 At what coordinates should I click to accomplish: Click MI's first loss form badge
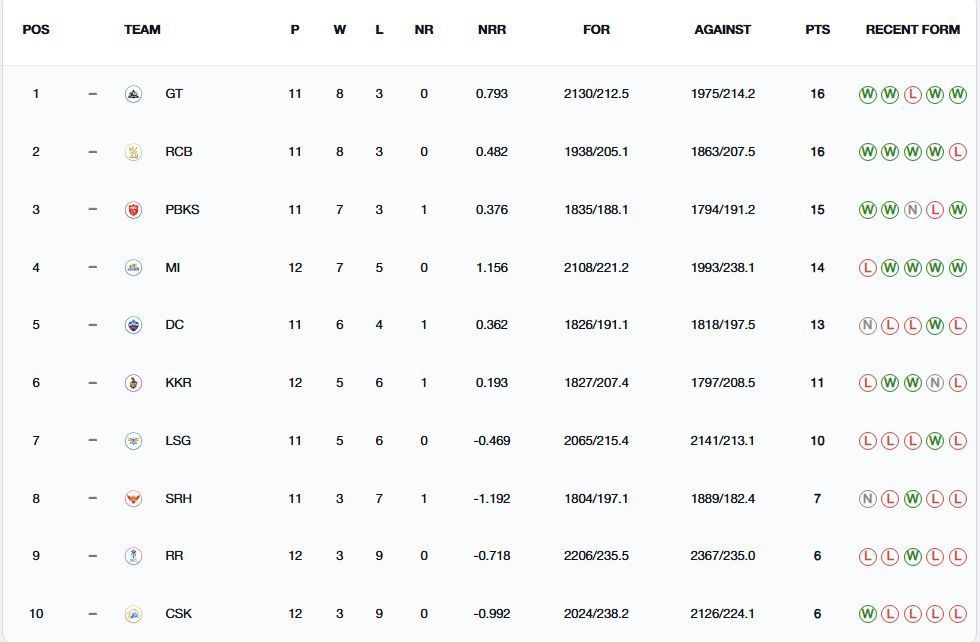(x=867, y=267)
